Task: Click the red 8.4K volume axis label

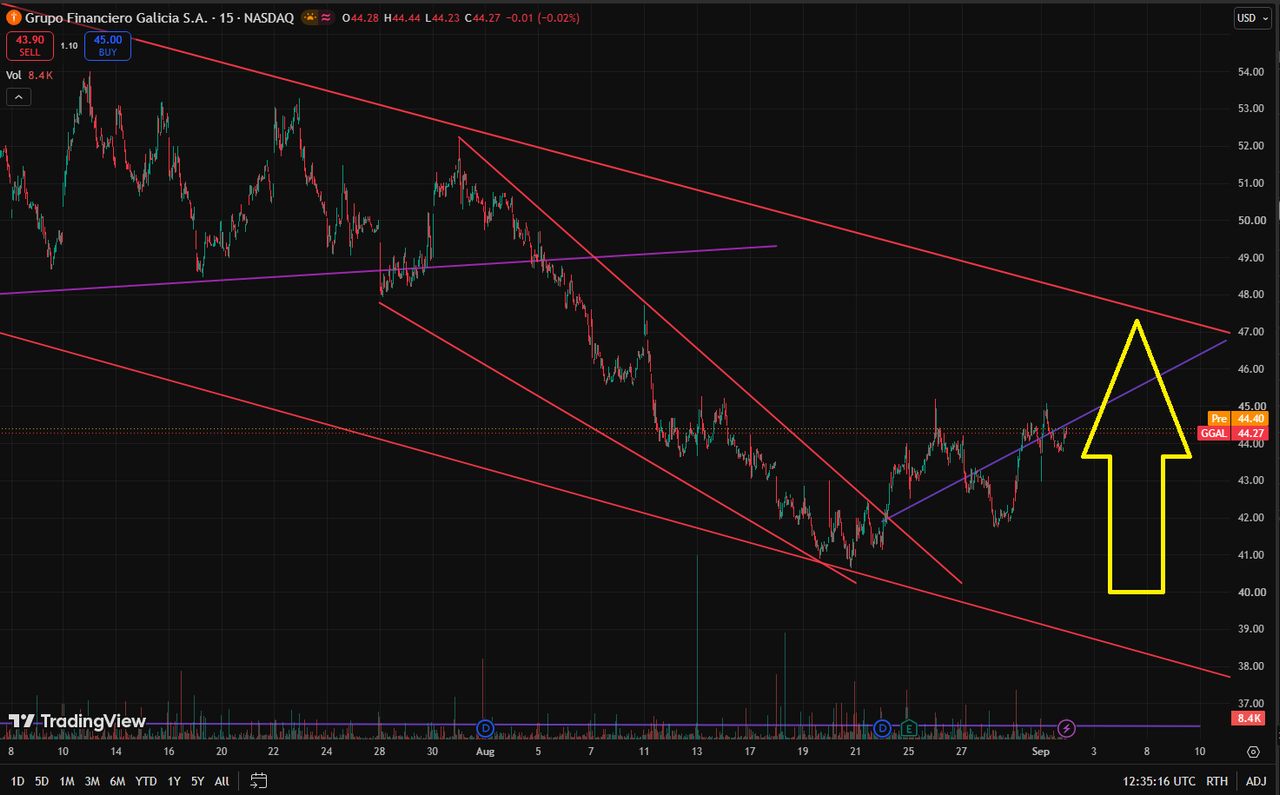Action: tap(1250, 718)
